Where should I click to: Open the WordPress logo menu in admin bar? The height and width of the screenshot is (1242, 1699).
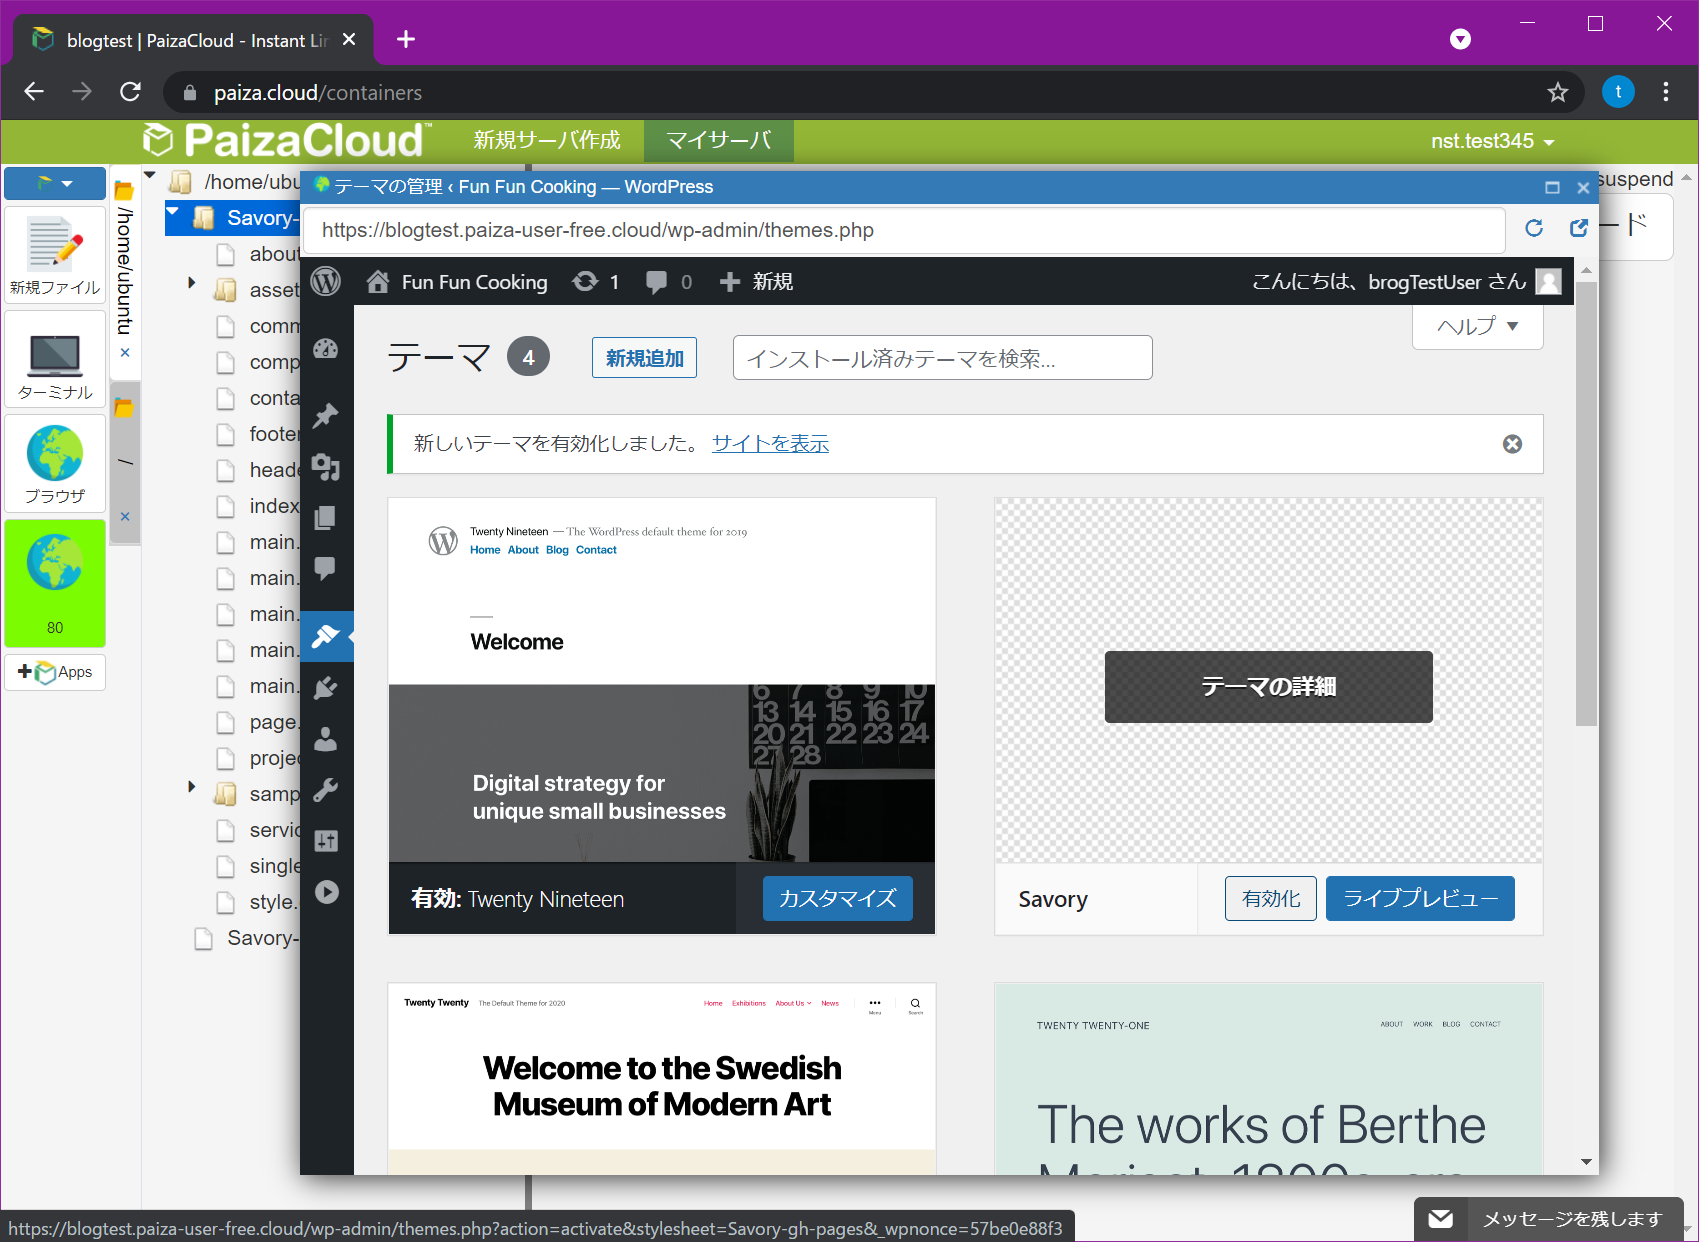(326, 282)
